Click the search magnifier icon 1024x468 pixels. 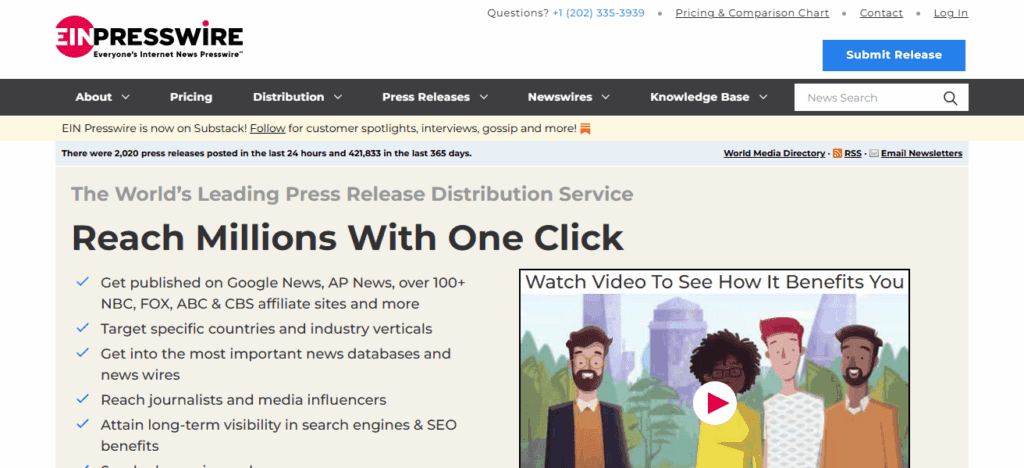[x=950, y=98]
